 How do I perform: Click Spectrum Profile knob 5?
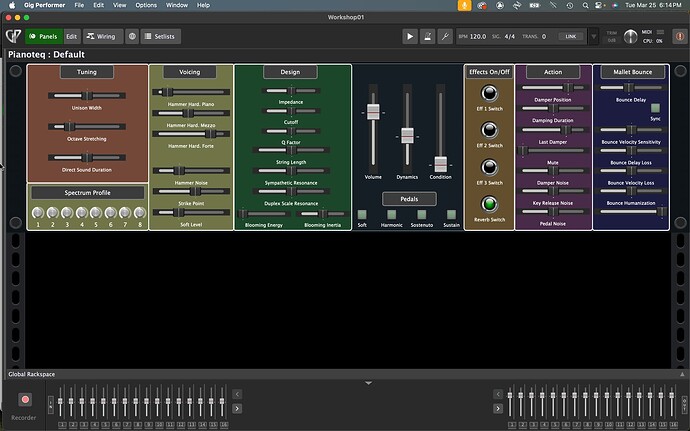coord(96,213)
